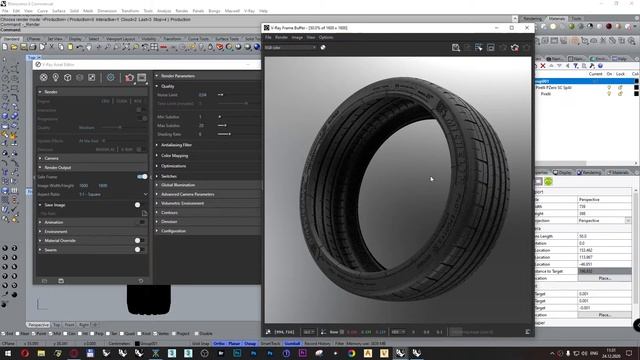Viewport: 640px width, 360px height.
Task: Open Lights bulb icon in Asset Editor
Action: (x=56, y=78)
